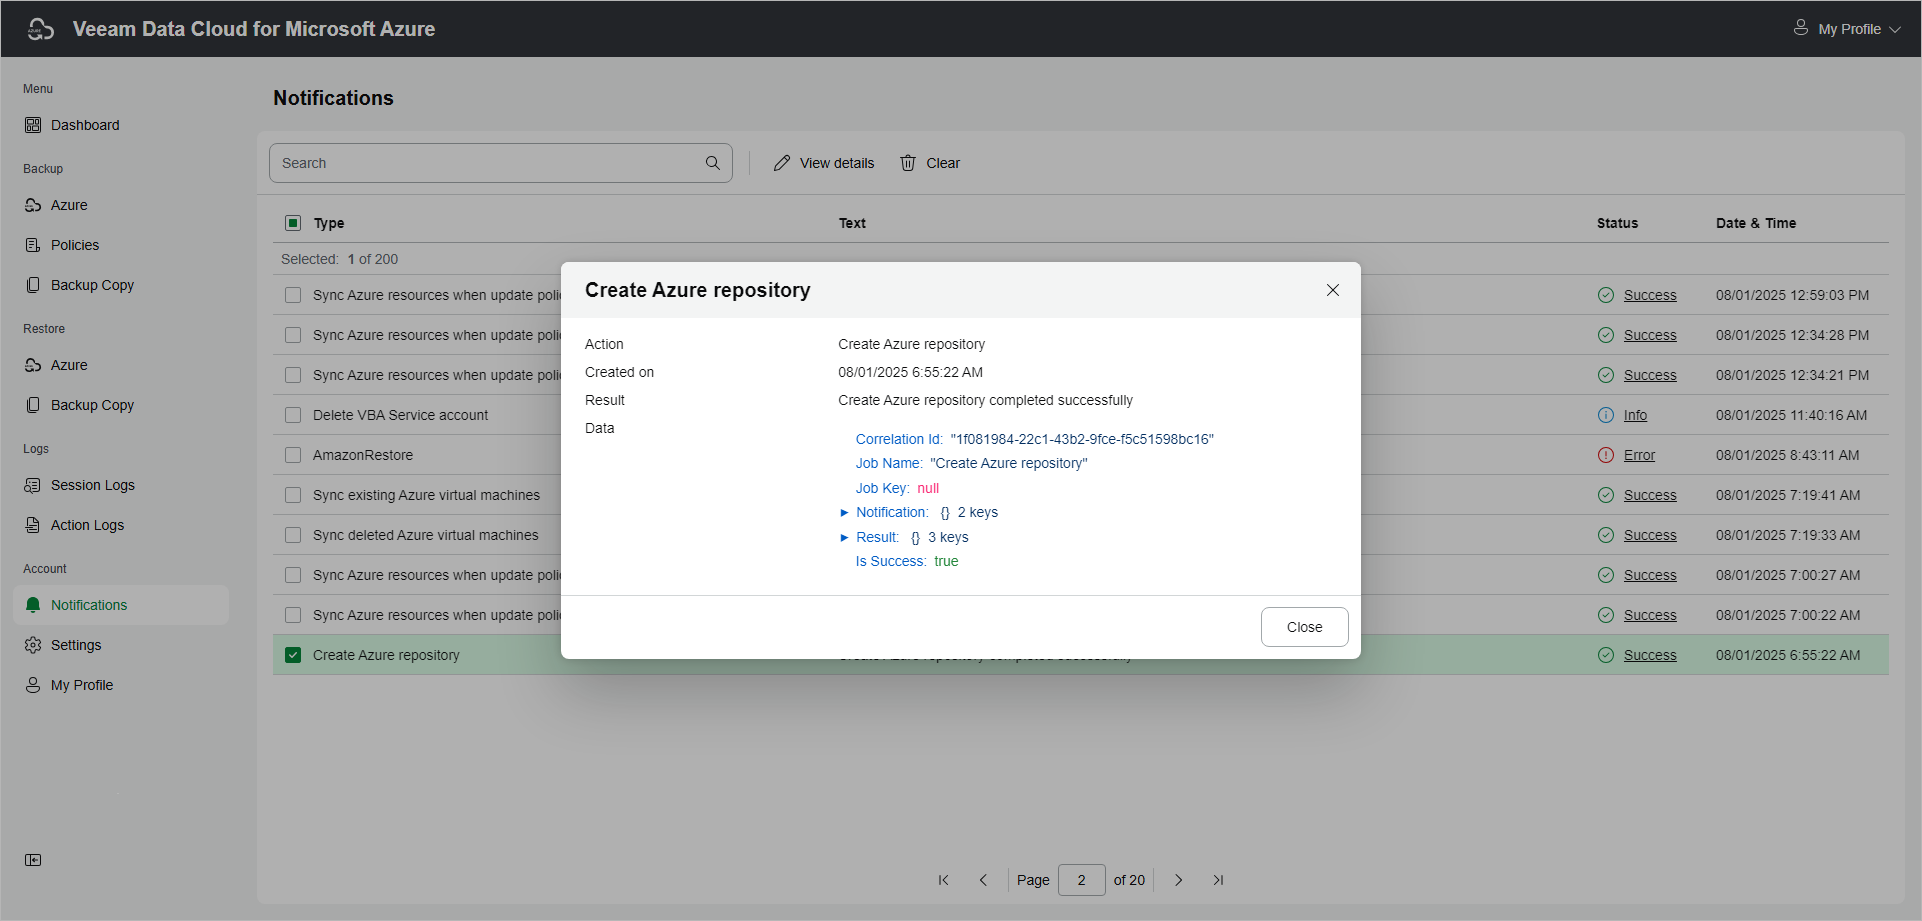Uncheck the Create Azure repository row
The image size is (1922, 921).
point(293,655)
